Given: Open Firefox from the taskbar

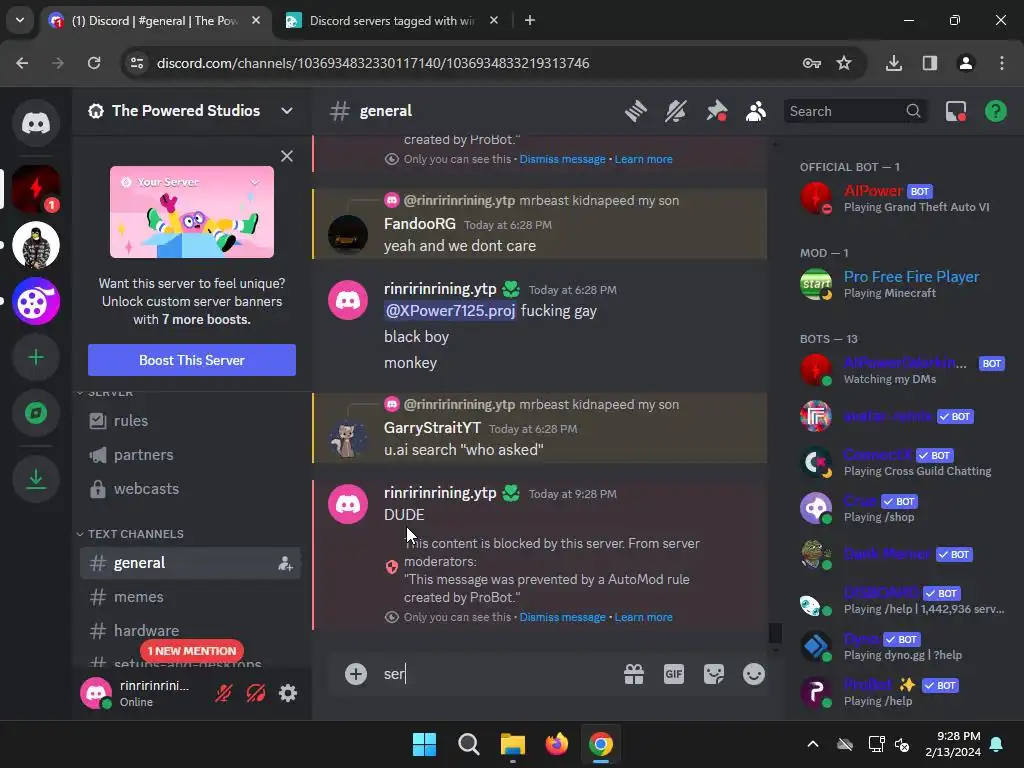Looking at the screenshot, I should pyautogui.click(x=556, y=744).
